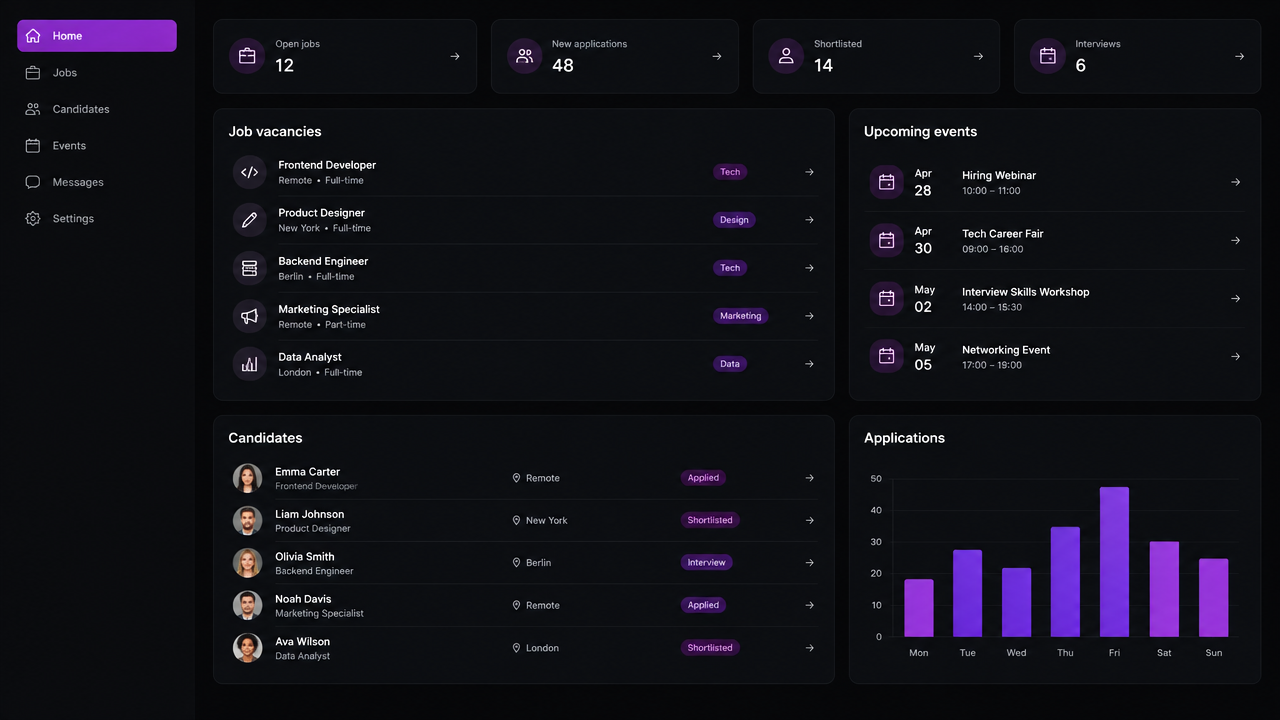This screenshot has width=1280, height=720.
Task: Click Olivia Smith's profile photo
Action: 247,563
